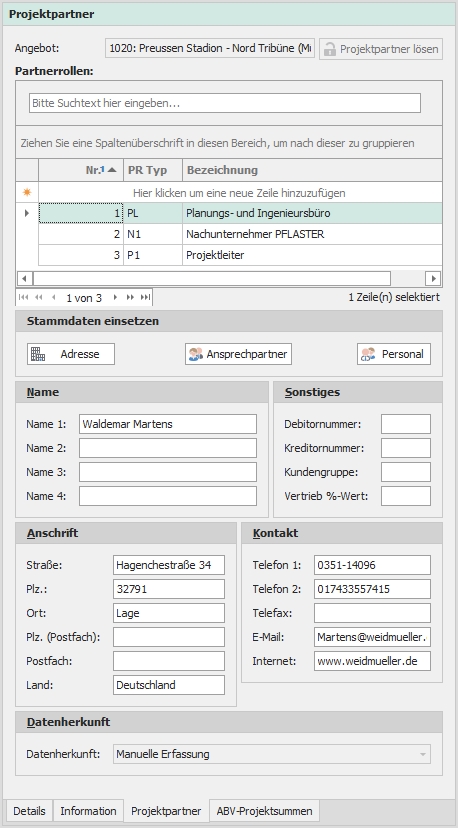Click the P1 type cell
This screenshot has width=458, height=828.
click(153, 256)
